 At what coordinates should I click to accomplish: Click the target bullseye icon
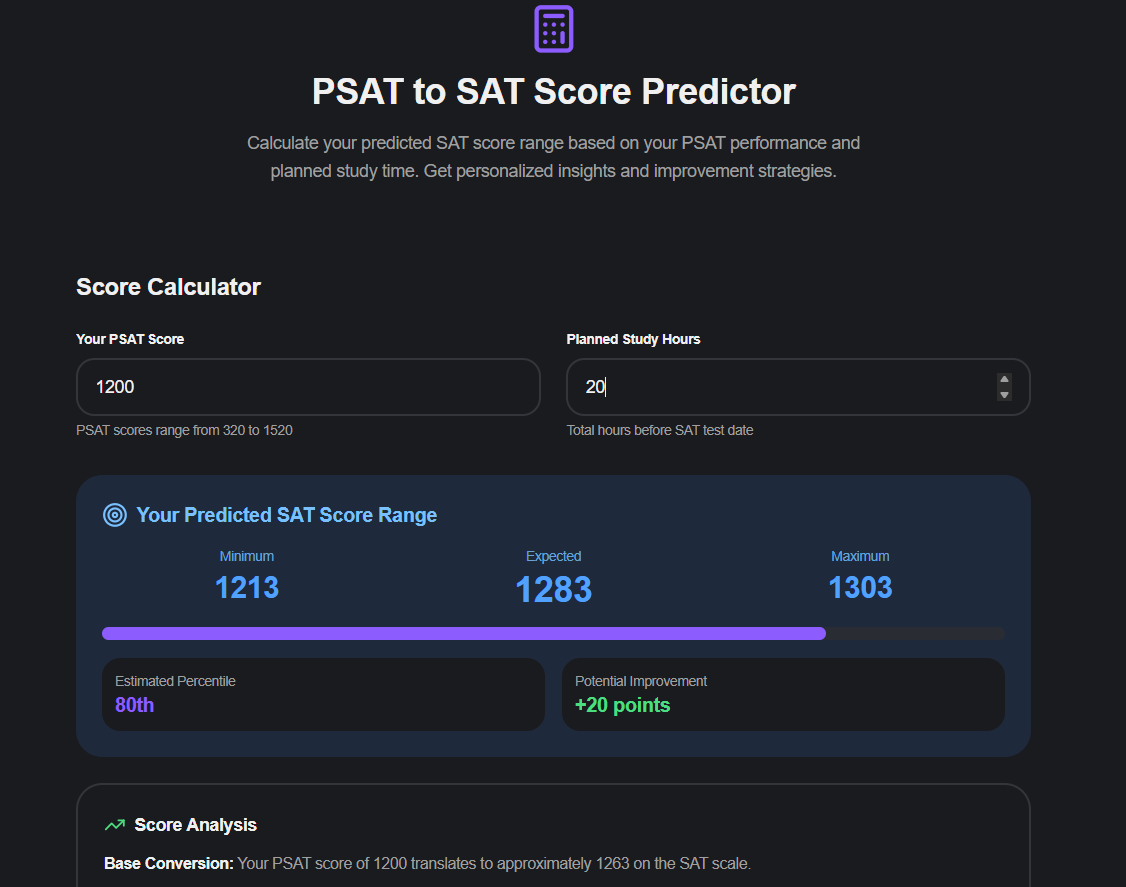(115, 515)
